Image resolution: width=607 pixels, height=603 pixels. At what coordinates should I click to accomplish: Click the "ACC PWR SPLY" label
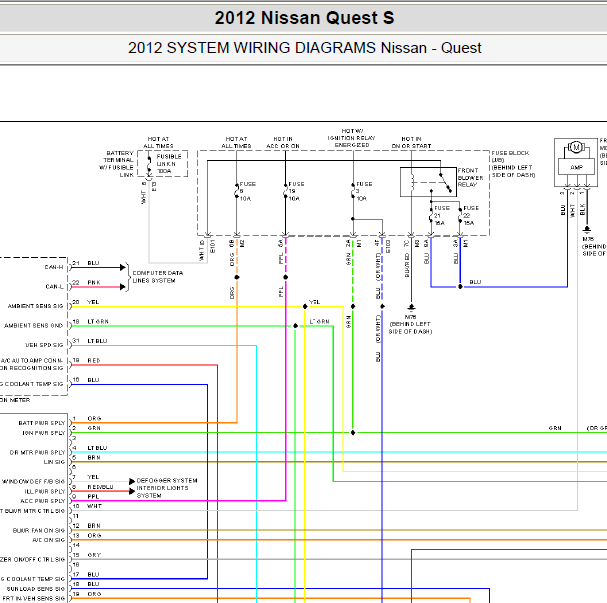pyautogui.click(x=43, y=501)
